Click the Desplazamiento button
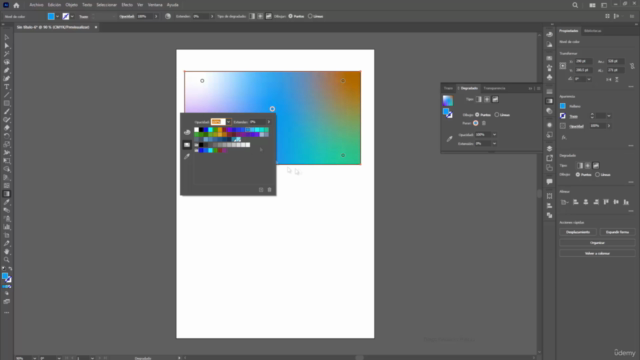 [x=578, y=232]
